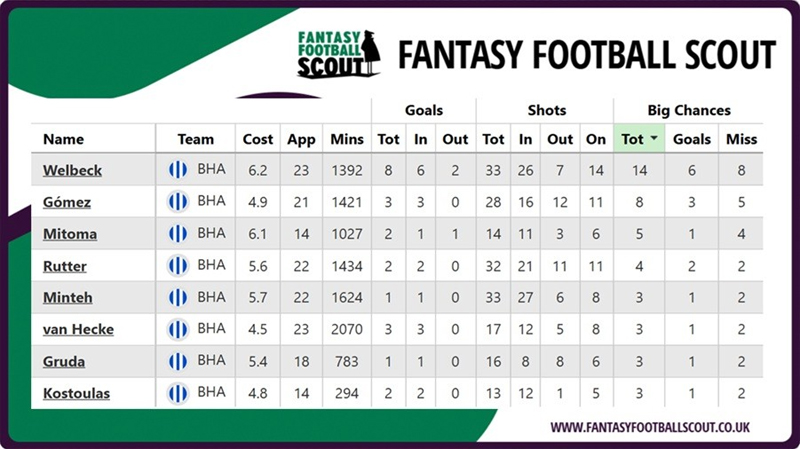Click Minteh's Brighton team badge icon
800x449 pixels.
click(178, 298)
